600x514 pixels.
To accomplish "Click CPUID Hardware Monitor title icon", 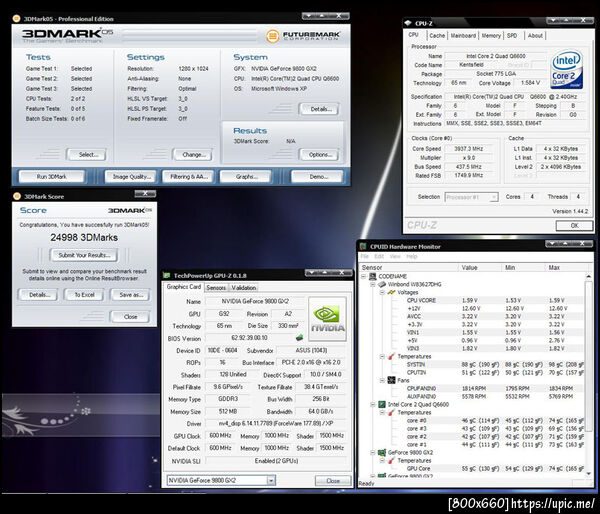I will click(x=364, y=246).
